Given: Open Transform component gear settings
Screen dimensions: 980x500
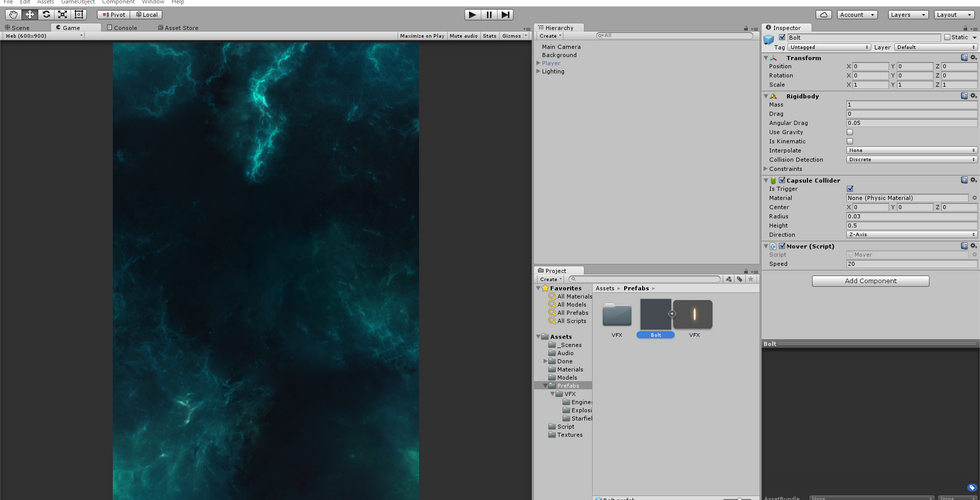Looking at the screenshot, I should click(x=973, y=58).
